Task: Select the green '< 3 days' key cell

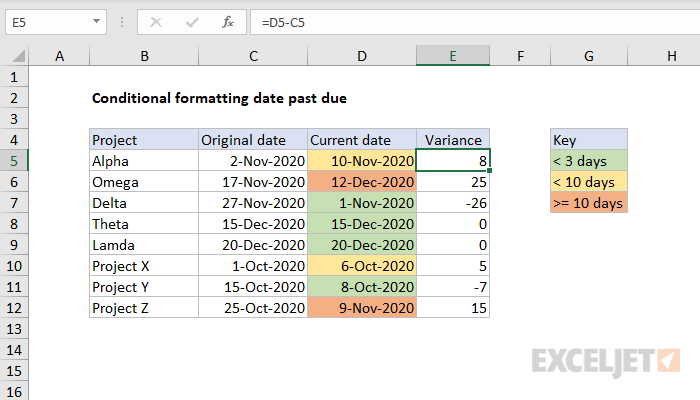Action: [x=589, y=161]
